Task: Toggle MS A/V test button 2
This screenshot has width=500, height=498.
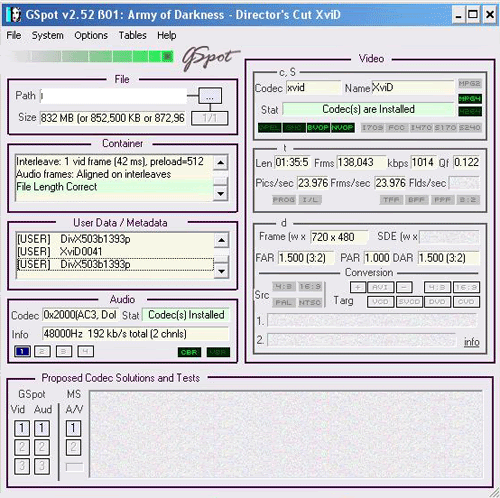Action: pyautogui.click(x=73, y=447)
